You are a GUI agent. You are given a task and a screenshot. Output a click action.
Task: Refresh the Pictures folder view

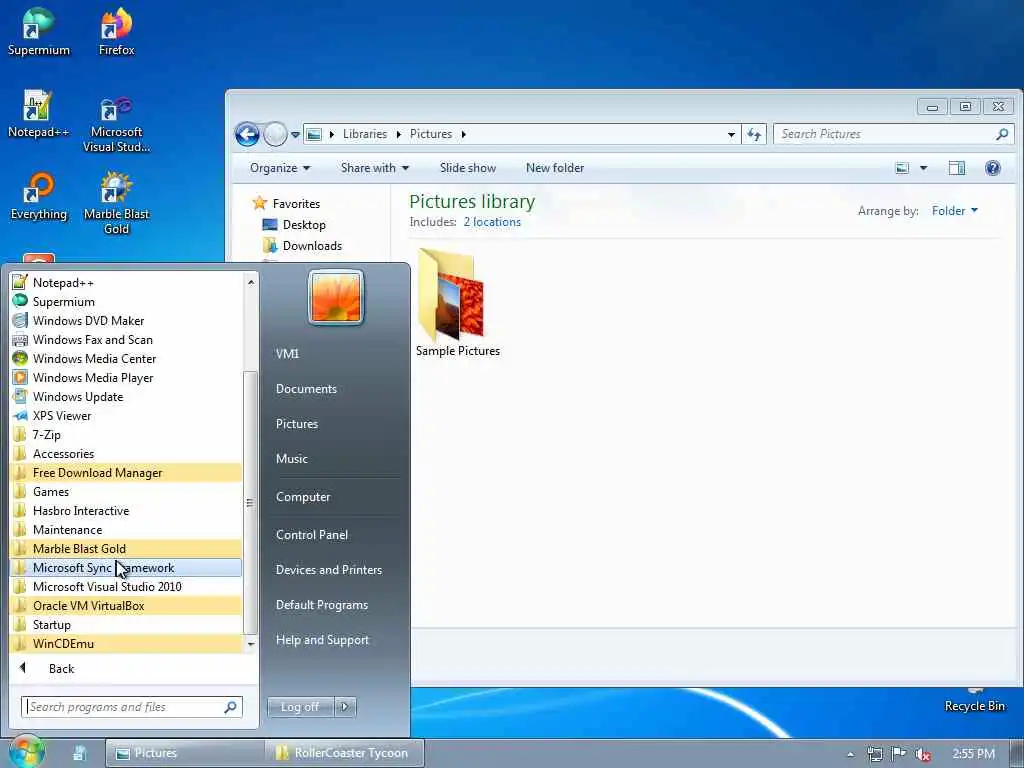pos(754,135)
